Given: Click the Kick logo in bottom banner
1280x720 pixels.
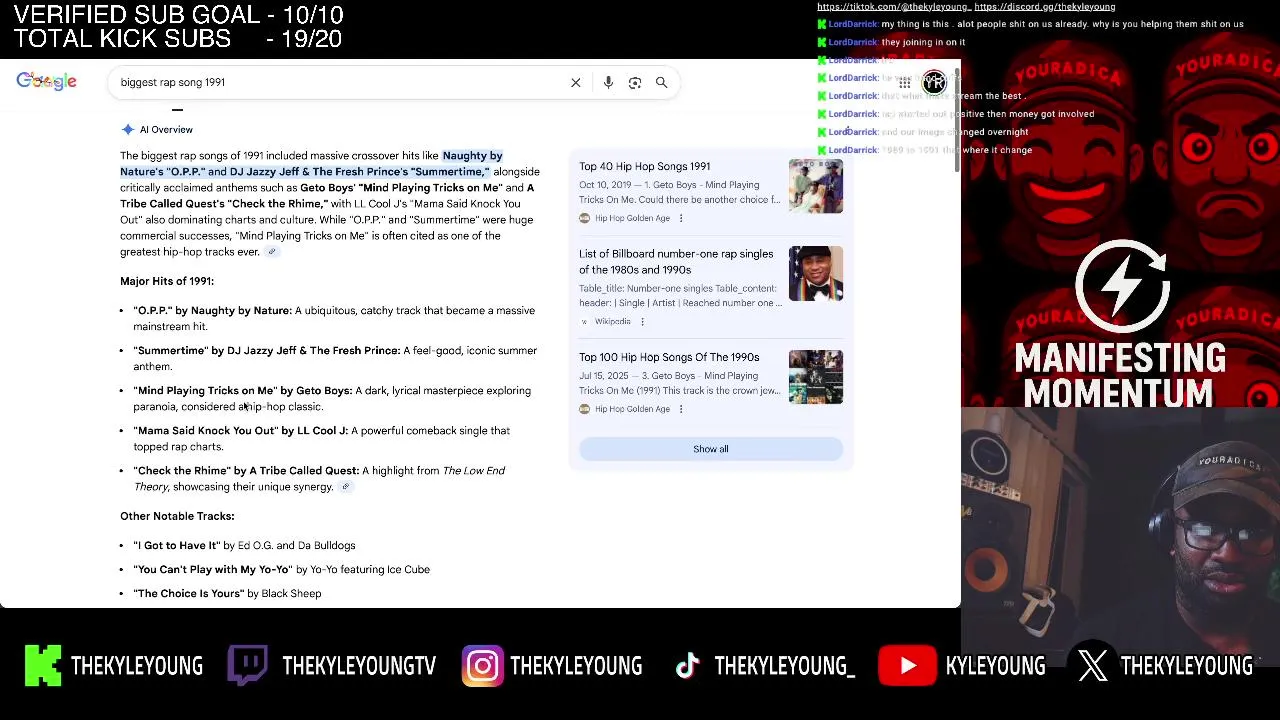Looking at the screenshot, I should tap(43, 666).
